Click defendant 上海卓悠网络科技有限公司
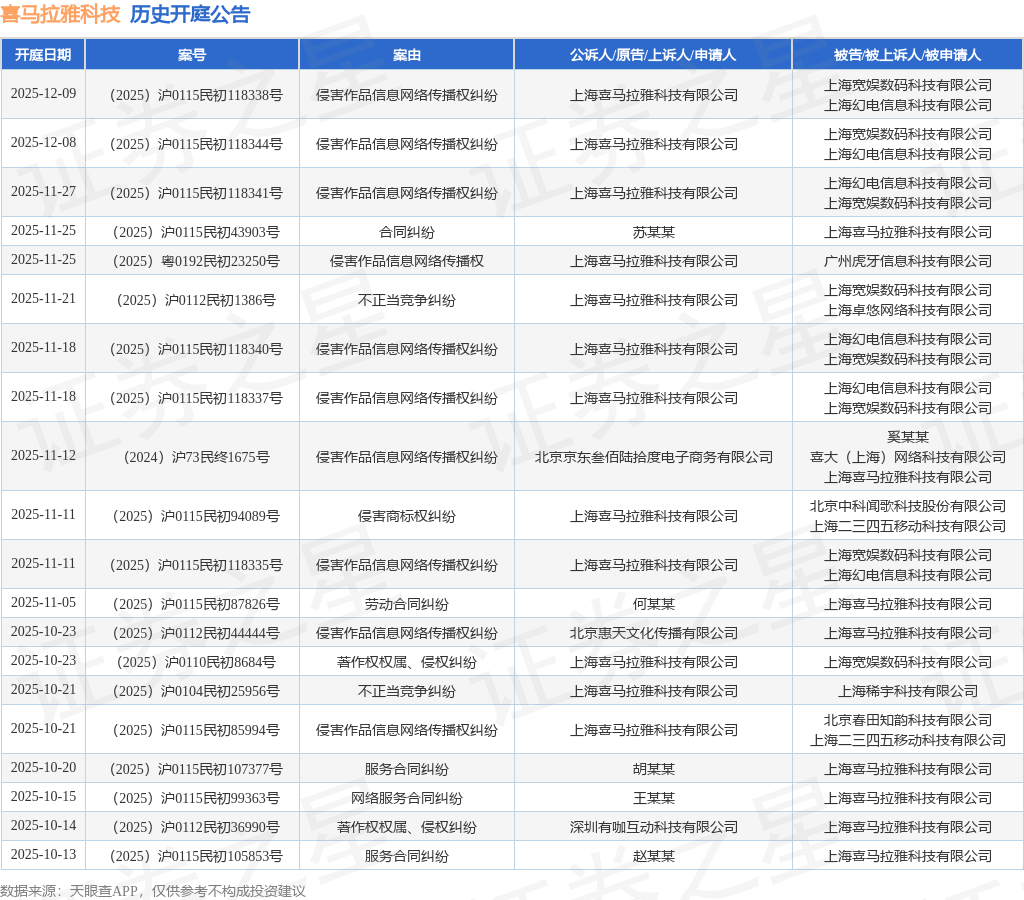The width and height of the screenshot is (1024, 900). pyautogui.click(x=908, y=310)
